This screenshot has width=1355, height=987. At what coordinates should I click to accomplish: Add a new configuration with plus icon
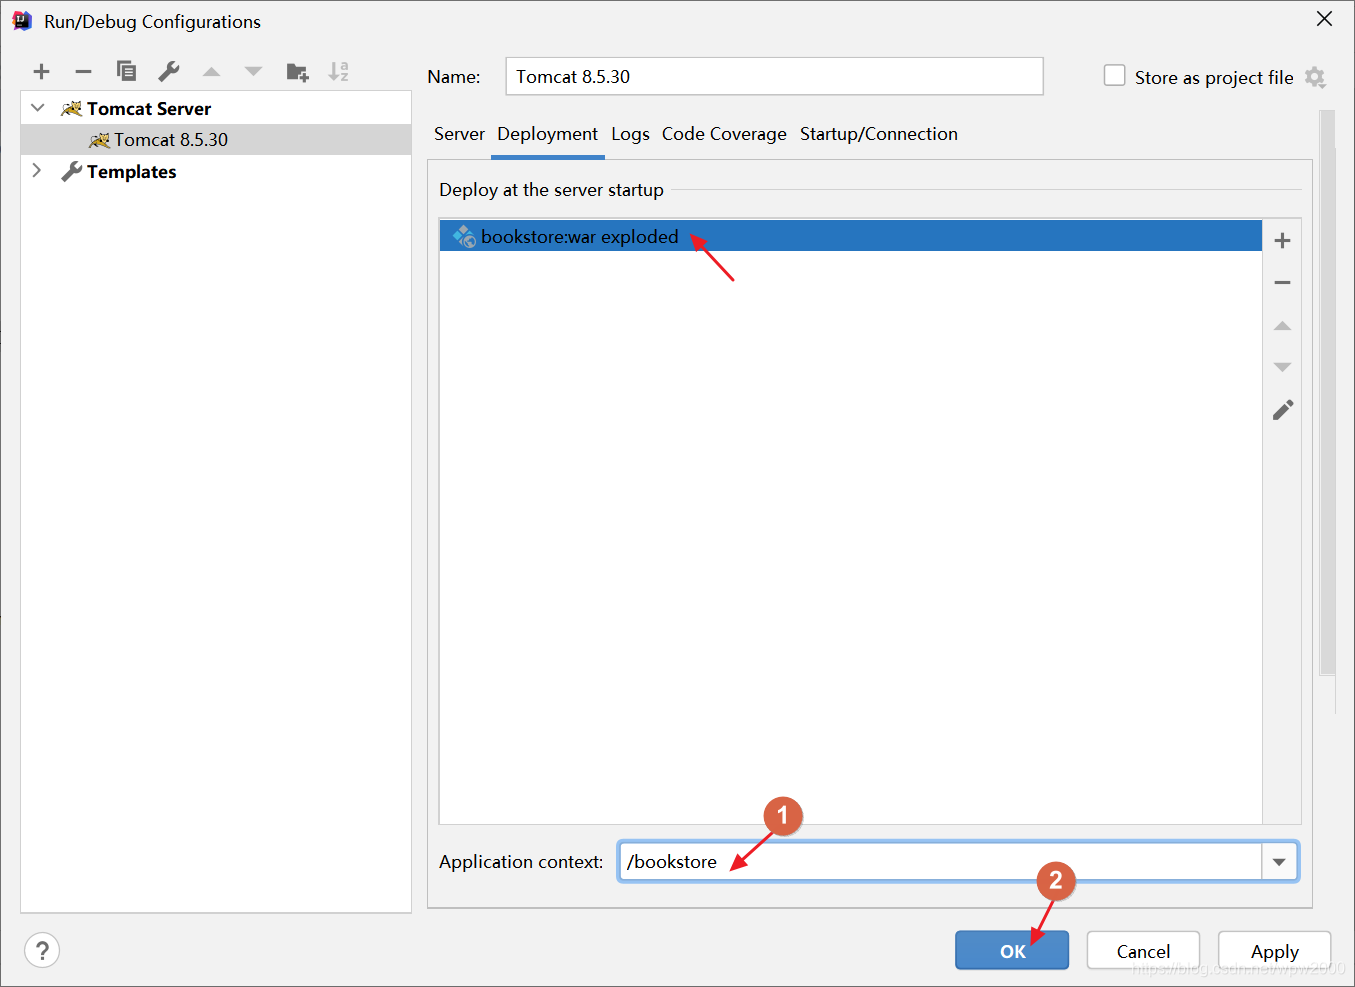coord(41,71)
